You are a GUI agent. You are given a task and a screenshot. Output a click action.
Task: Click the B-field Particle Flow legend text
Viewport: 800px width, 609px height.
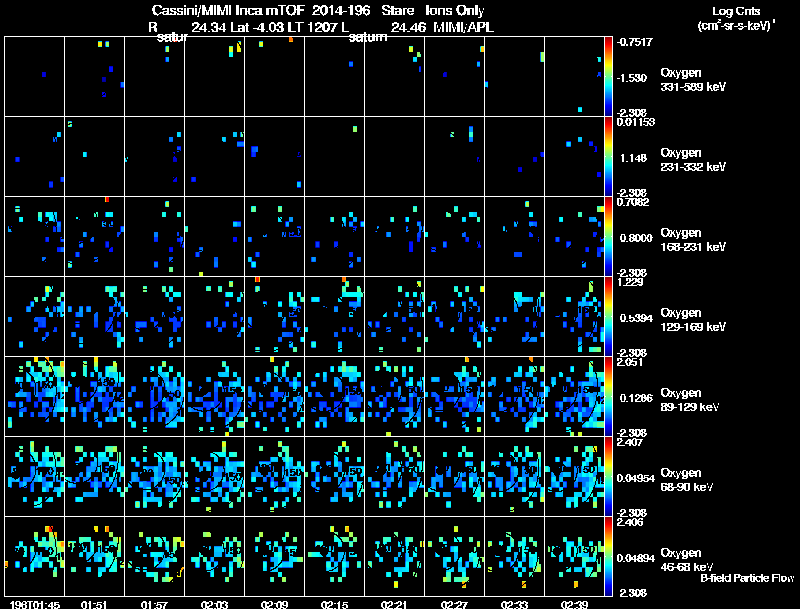746,578
